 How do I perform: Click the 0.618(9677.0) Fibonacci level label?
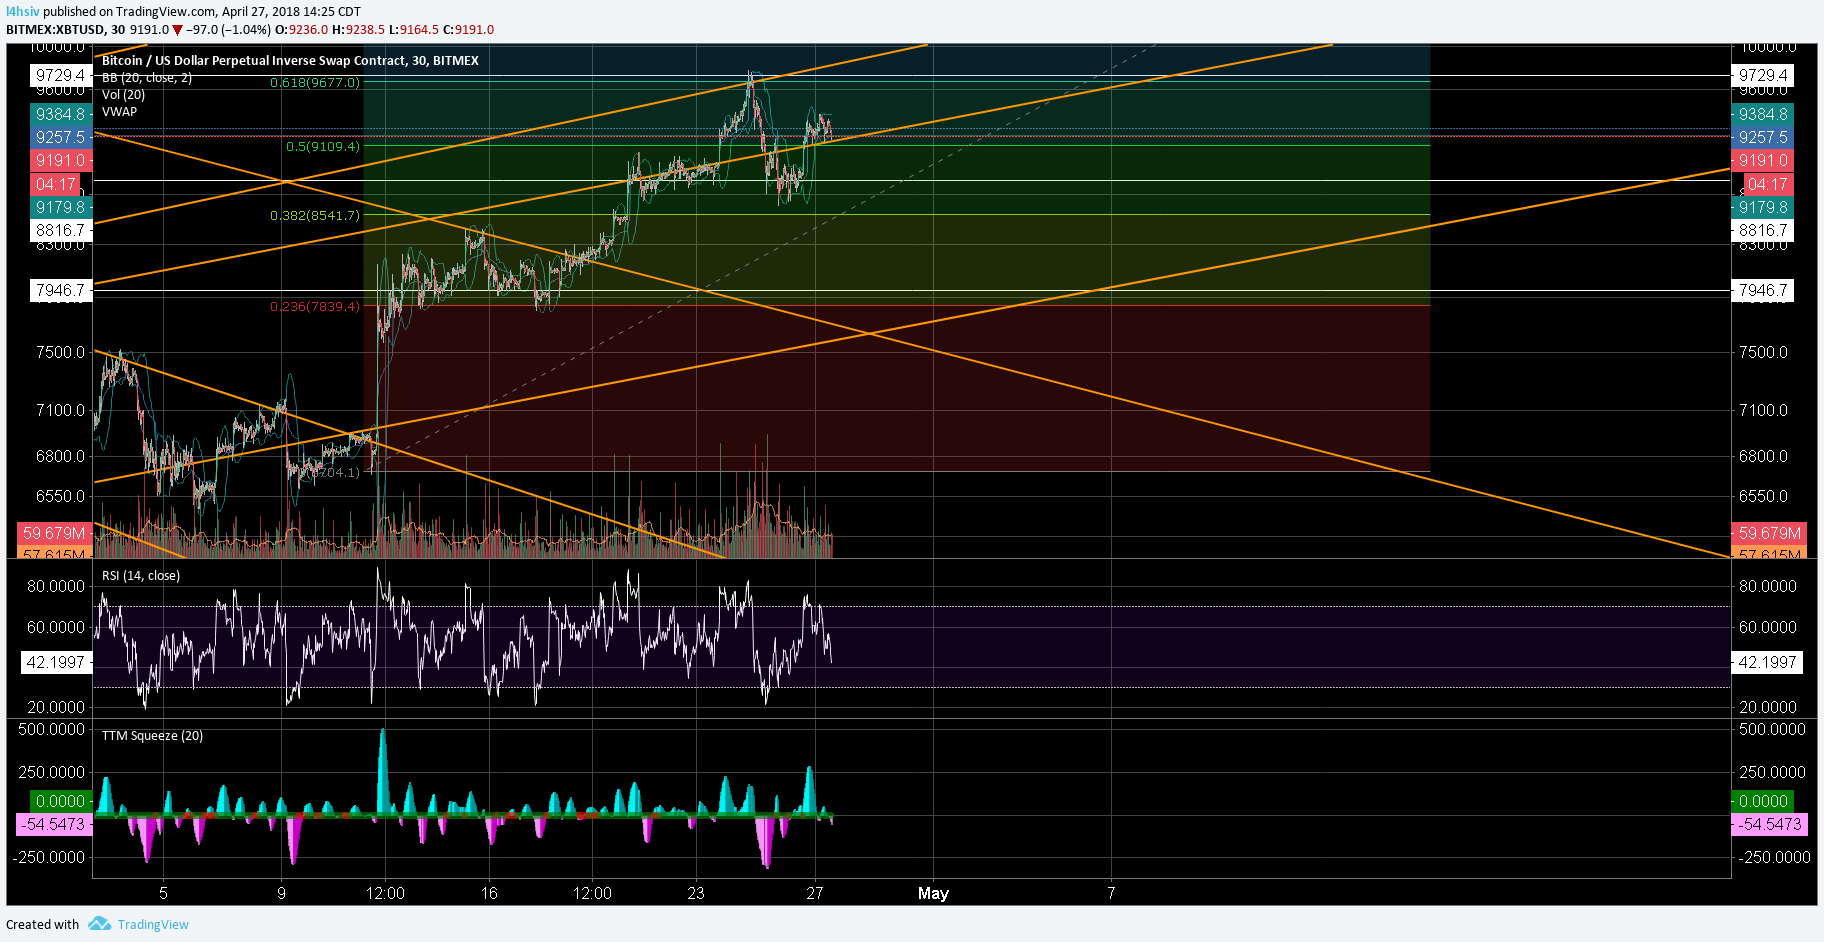tap(315, 83)
